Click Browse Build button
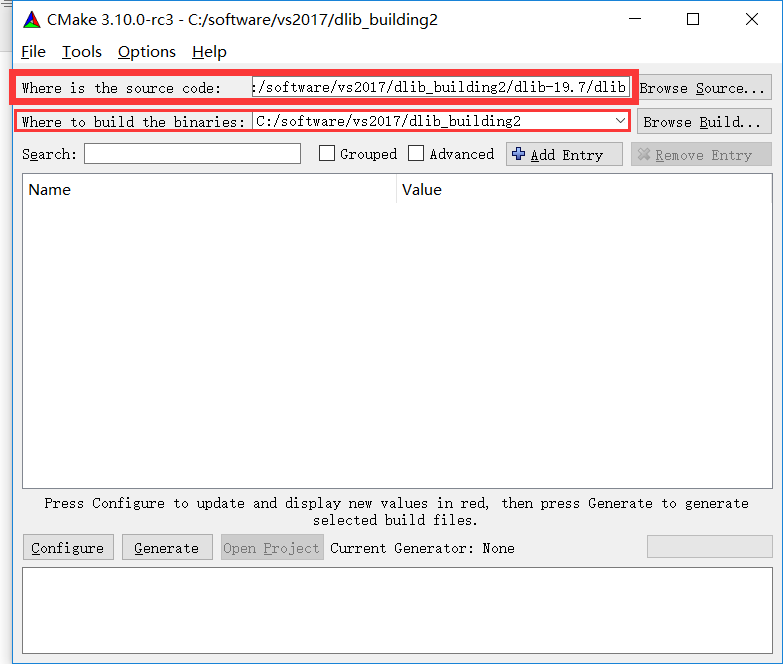 (704, 122)
